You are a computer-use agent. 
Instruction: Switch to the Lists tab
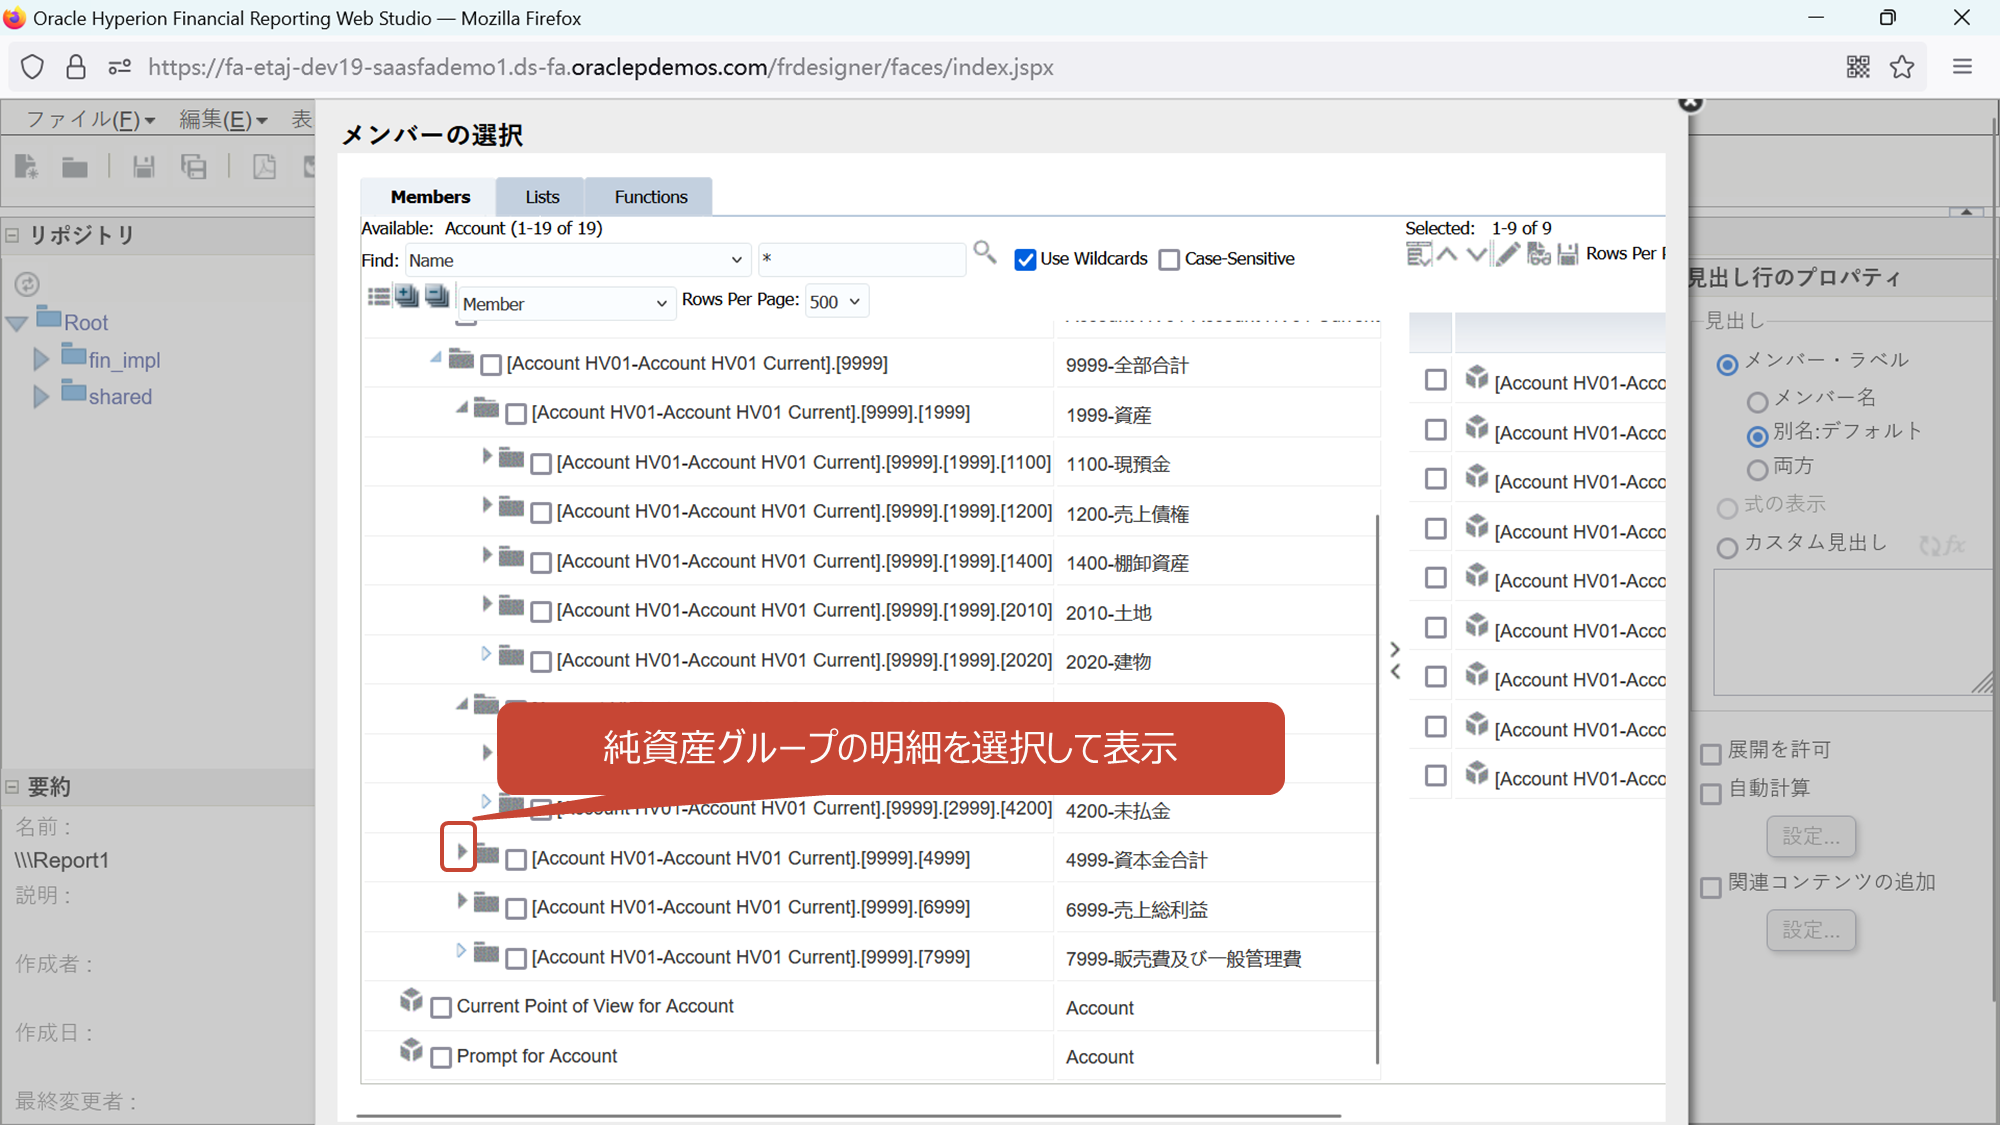coord(542,197)
